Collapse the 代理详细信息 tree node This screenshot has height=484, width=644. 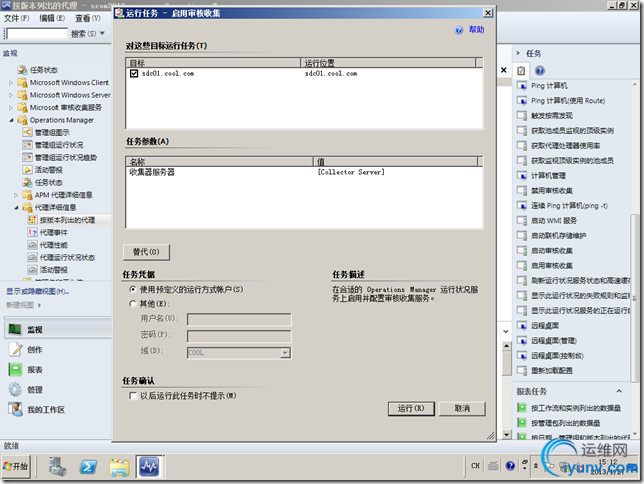(16, 207)
